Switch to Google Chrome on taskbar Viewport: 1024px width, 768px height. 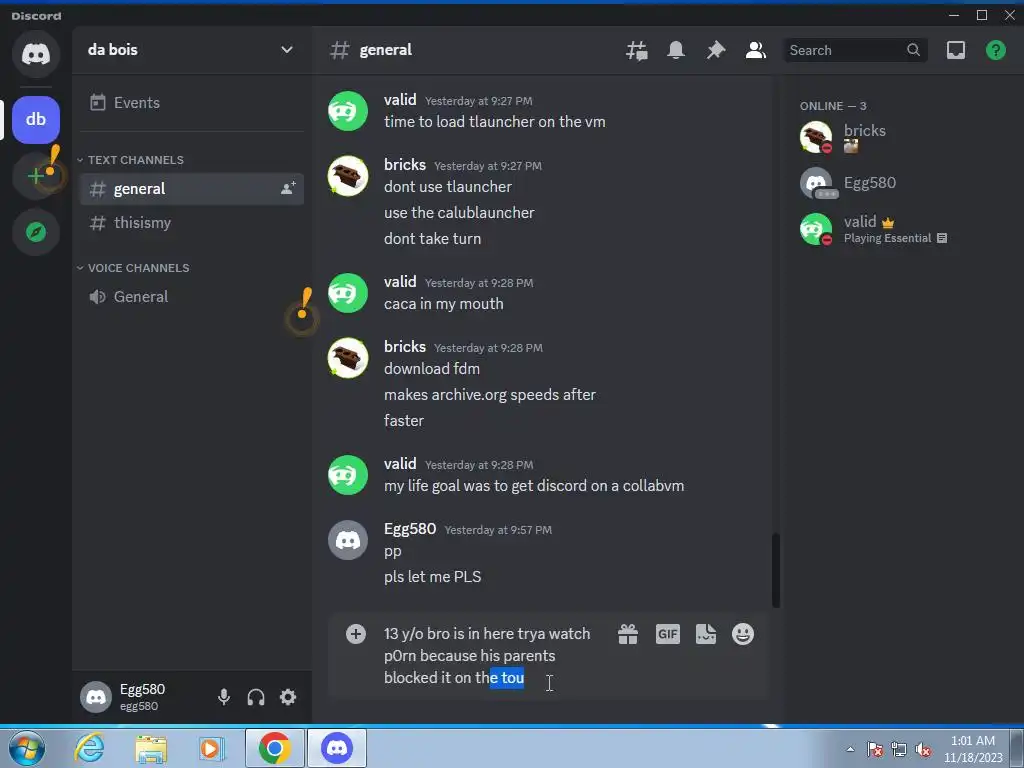(x=274, y=748)
